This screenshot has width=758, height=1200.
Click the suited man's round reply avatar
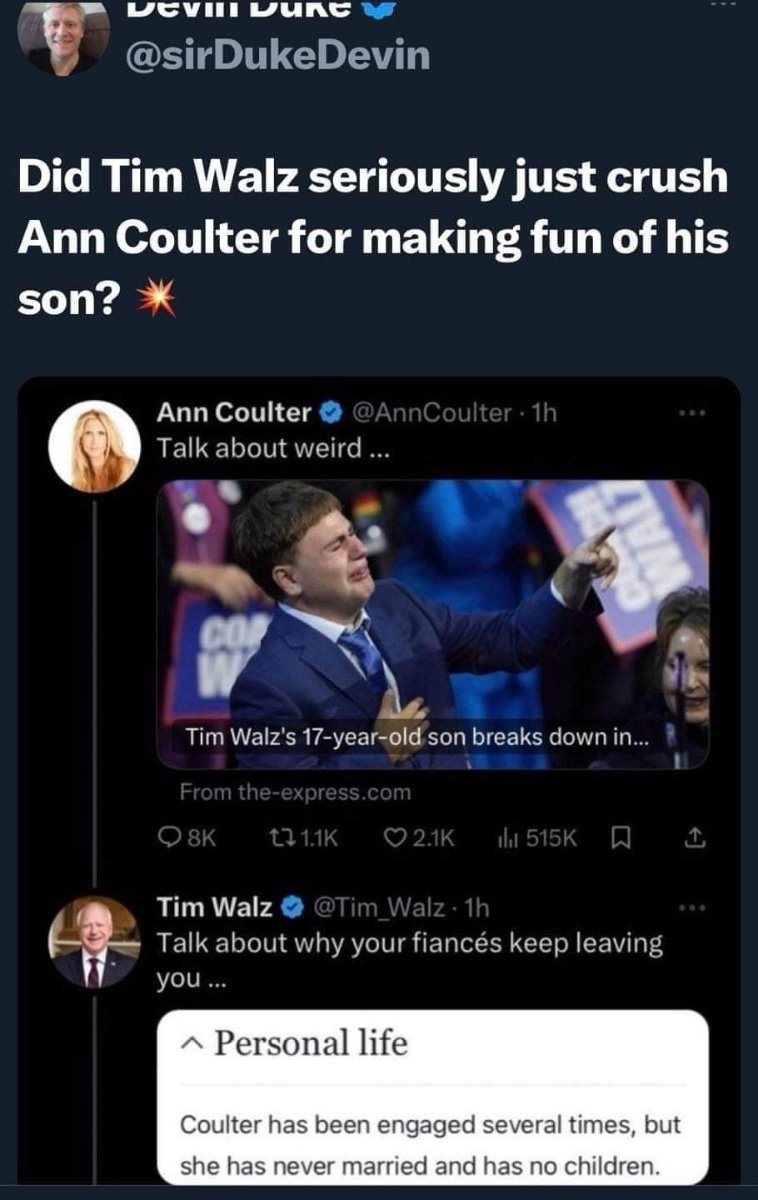[x=93, y=942]
